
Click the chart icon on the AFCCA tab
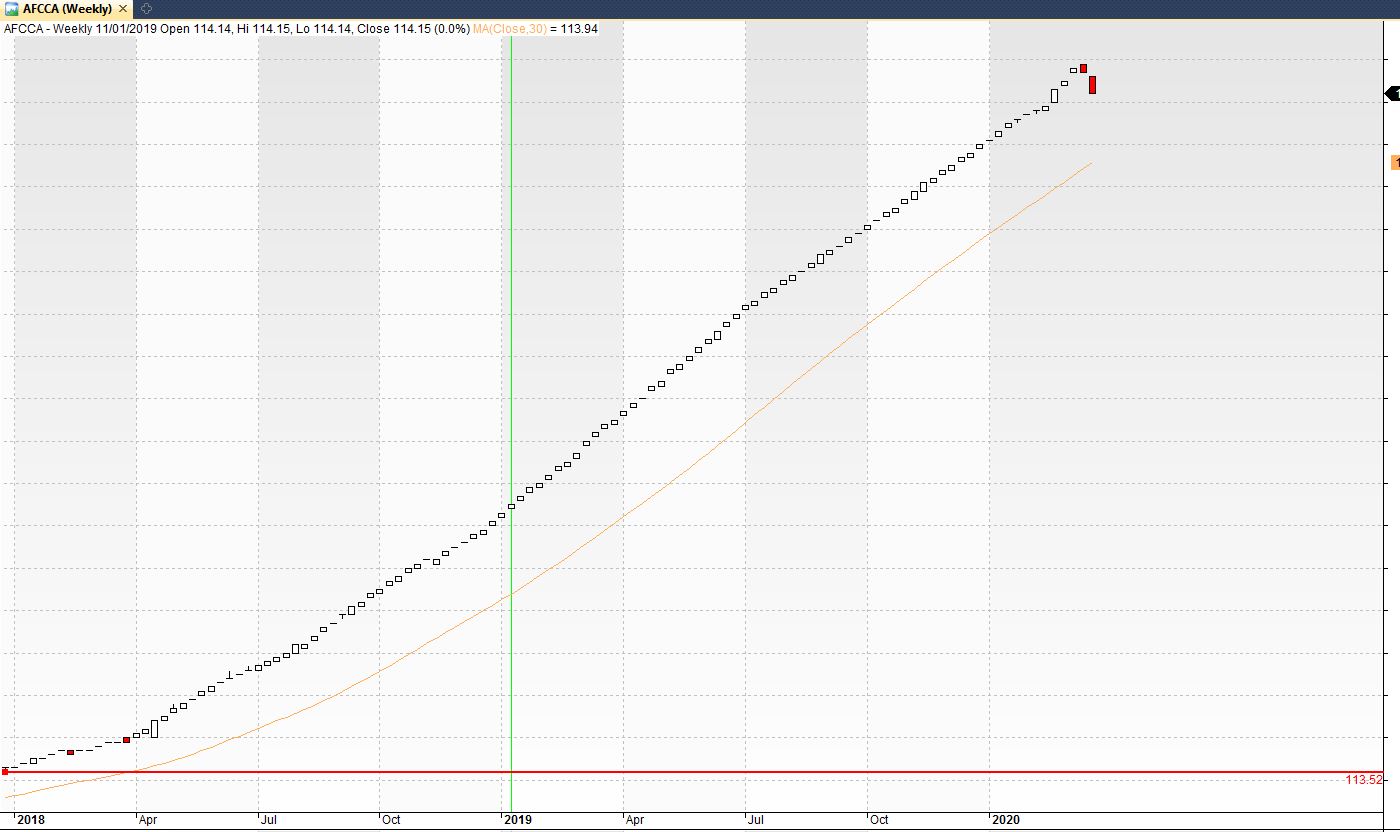(x=12, y=9)
